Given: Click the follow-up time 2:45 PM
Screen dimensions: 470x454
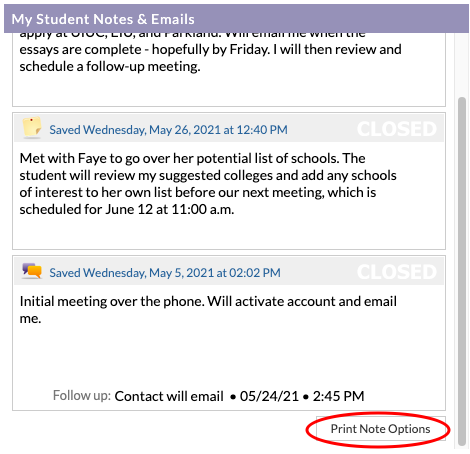Looking at the screenshot, I should pos(338,396).
